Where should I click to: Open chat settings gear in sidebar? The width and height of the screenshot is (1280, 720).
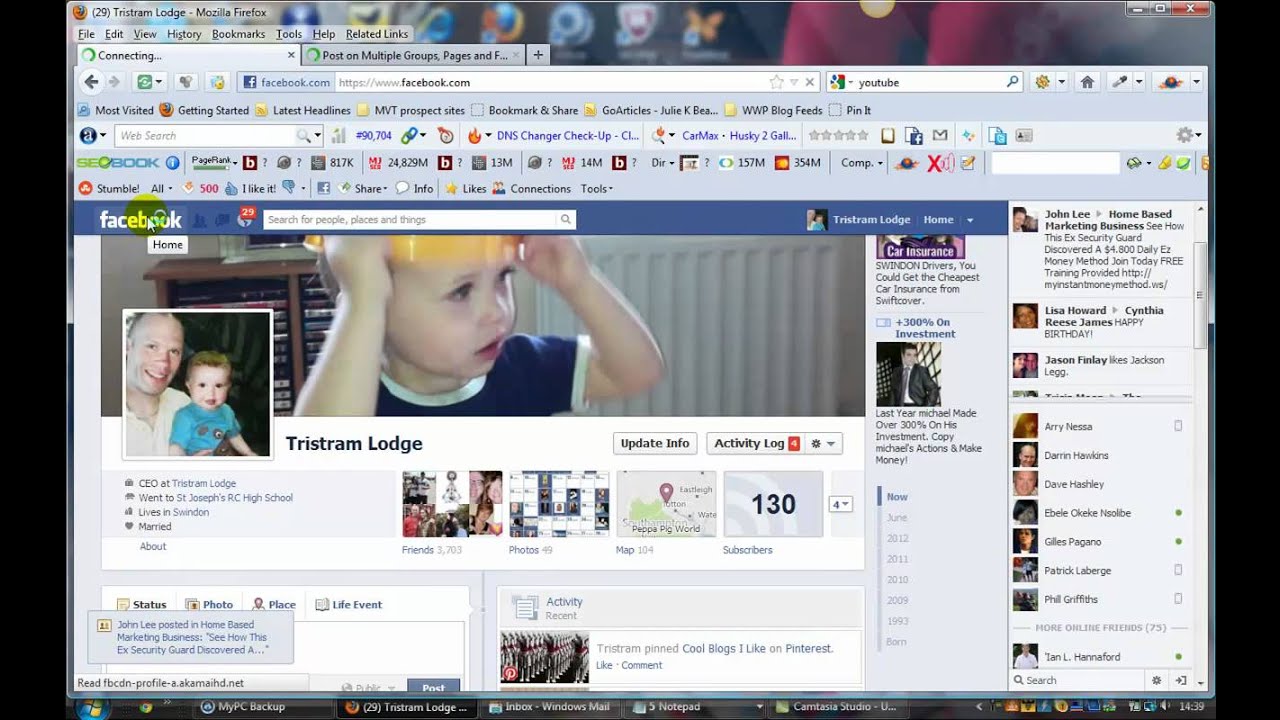1157,680
